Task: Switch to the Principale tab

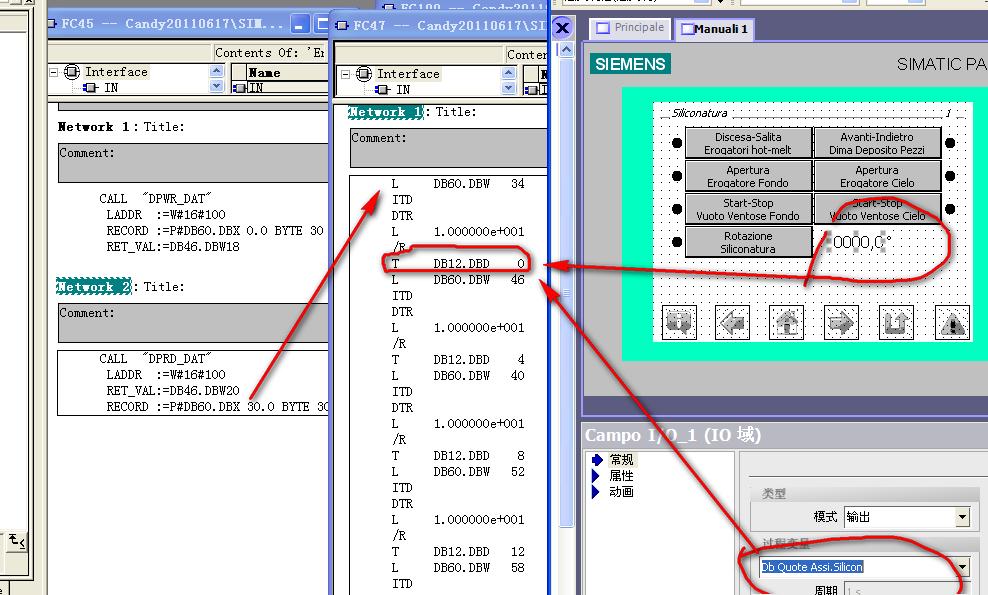Action: 630,28
